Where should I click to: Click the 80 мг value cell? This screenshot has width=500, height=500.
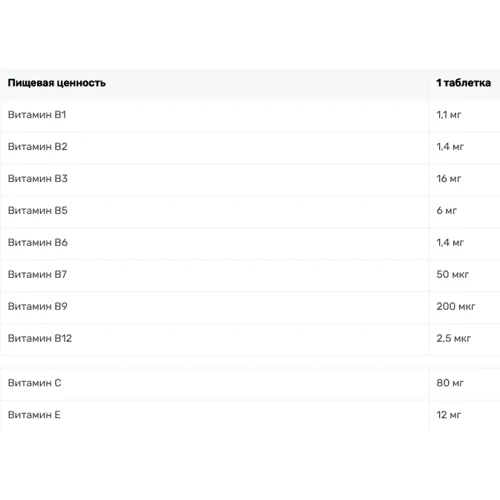coord(450,383)
